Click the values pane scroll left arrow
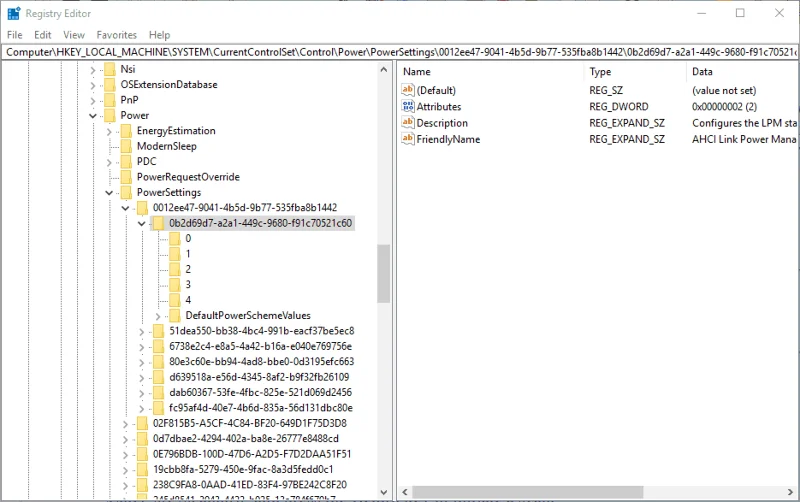The width and height of the screenshot is (800, 502). (405, 492)
